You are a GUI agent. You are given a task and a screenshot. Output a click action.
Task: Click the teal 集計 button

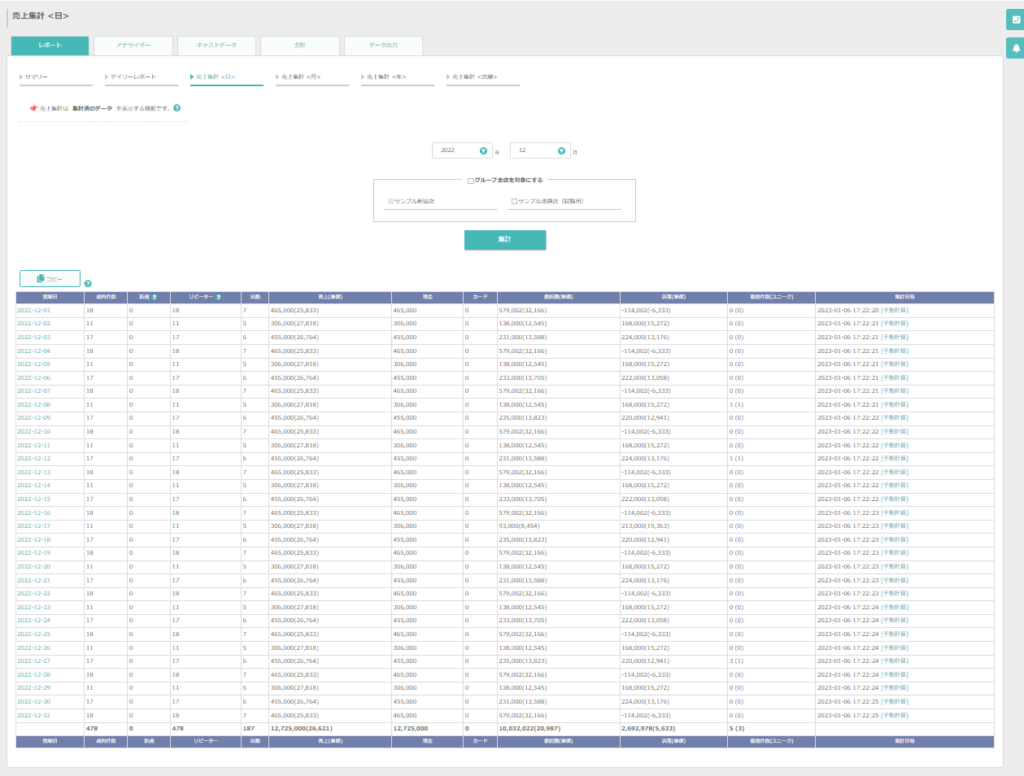click(505, 240)
